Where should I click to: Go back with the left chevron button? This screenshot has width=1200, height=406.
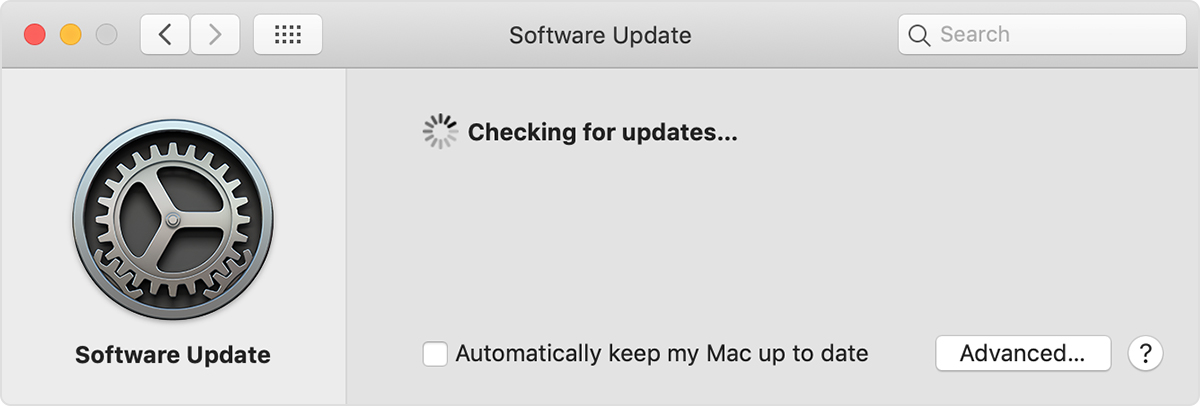click(165, 35)
